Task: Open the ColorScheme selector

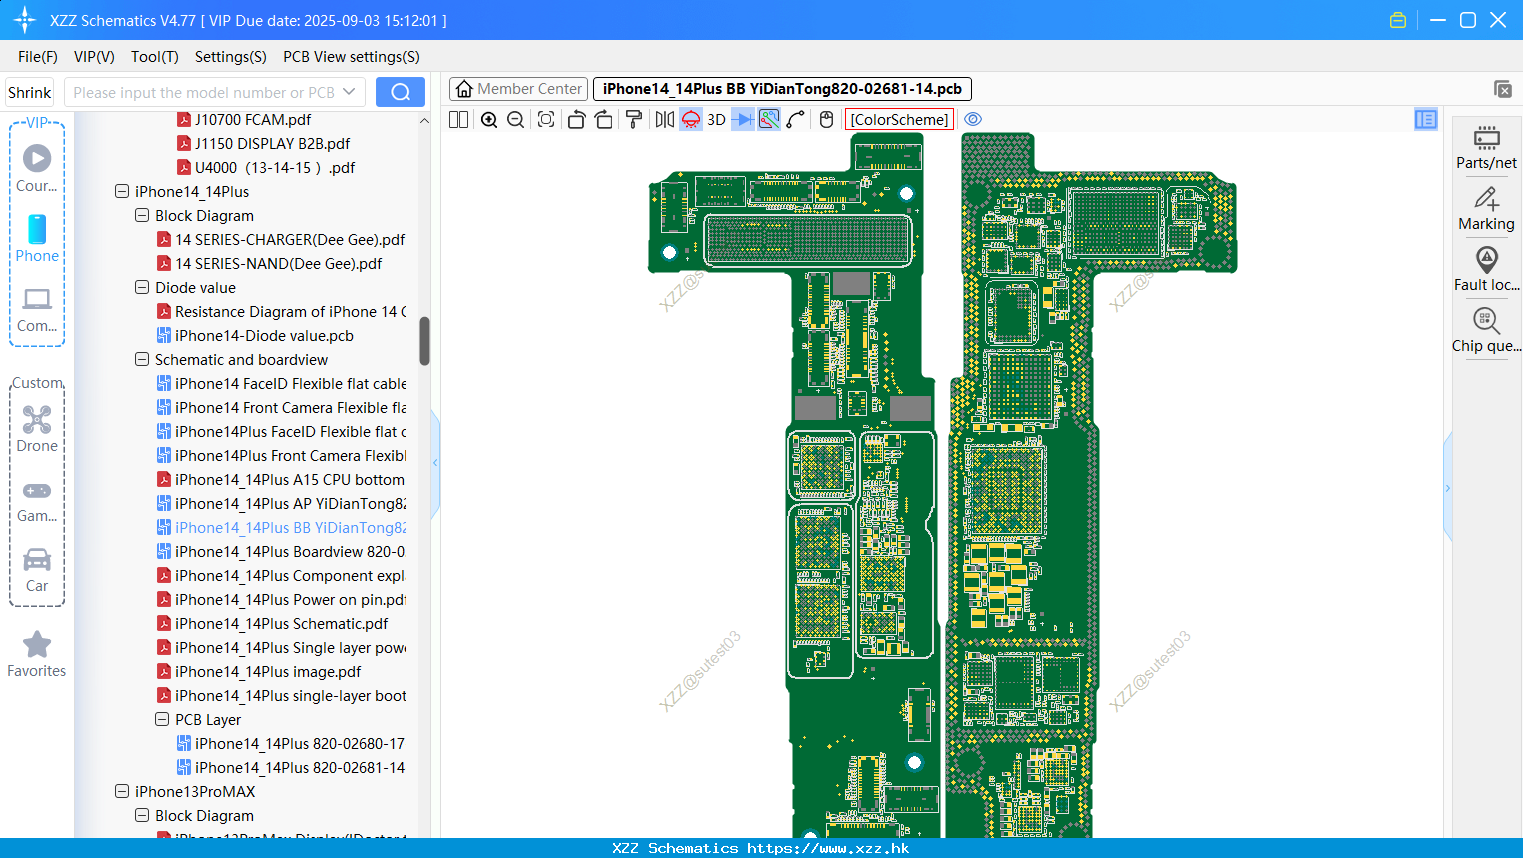Action: click(899, 120)
